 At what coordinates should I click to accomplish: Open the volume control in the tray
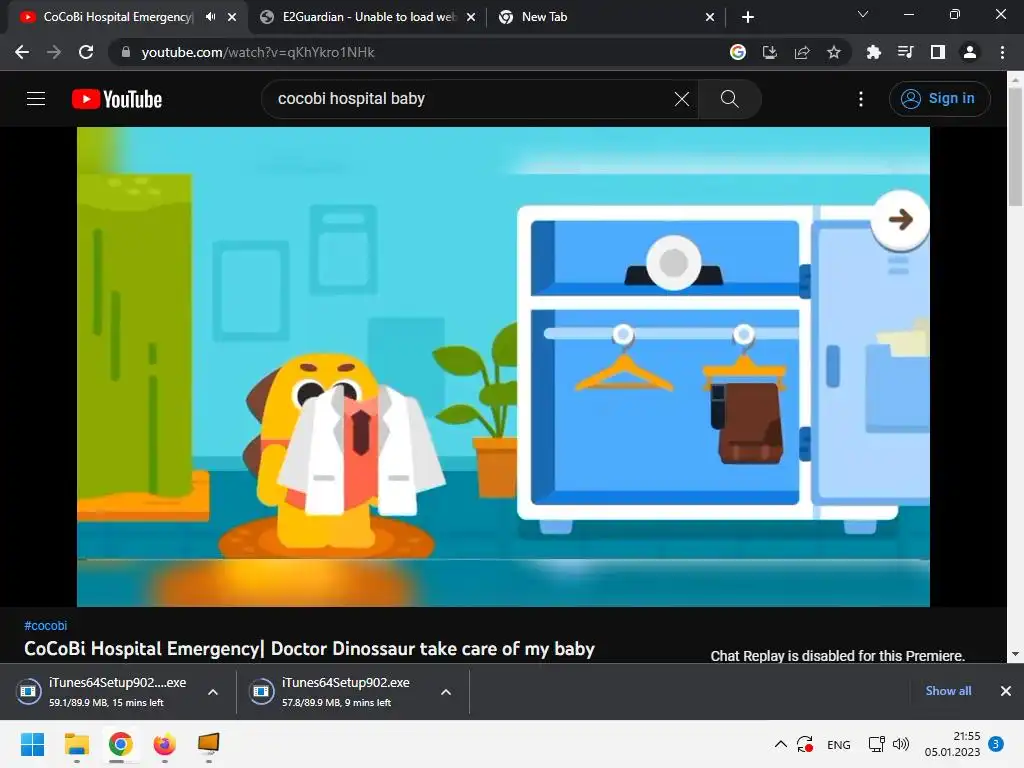coord(901,744)
